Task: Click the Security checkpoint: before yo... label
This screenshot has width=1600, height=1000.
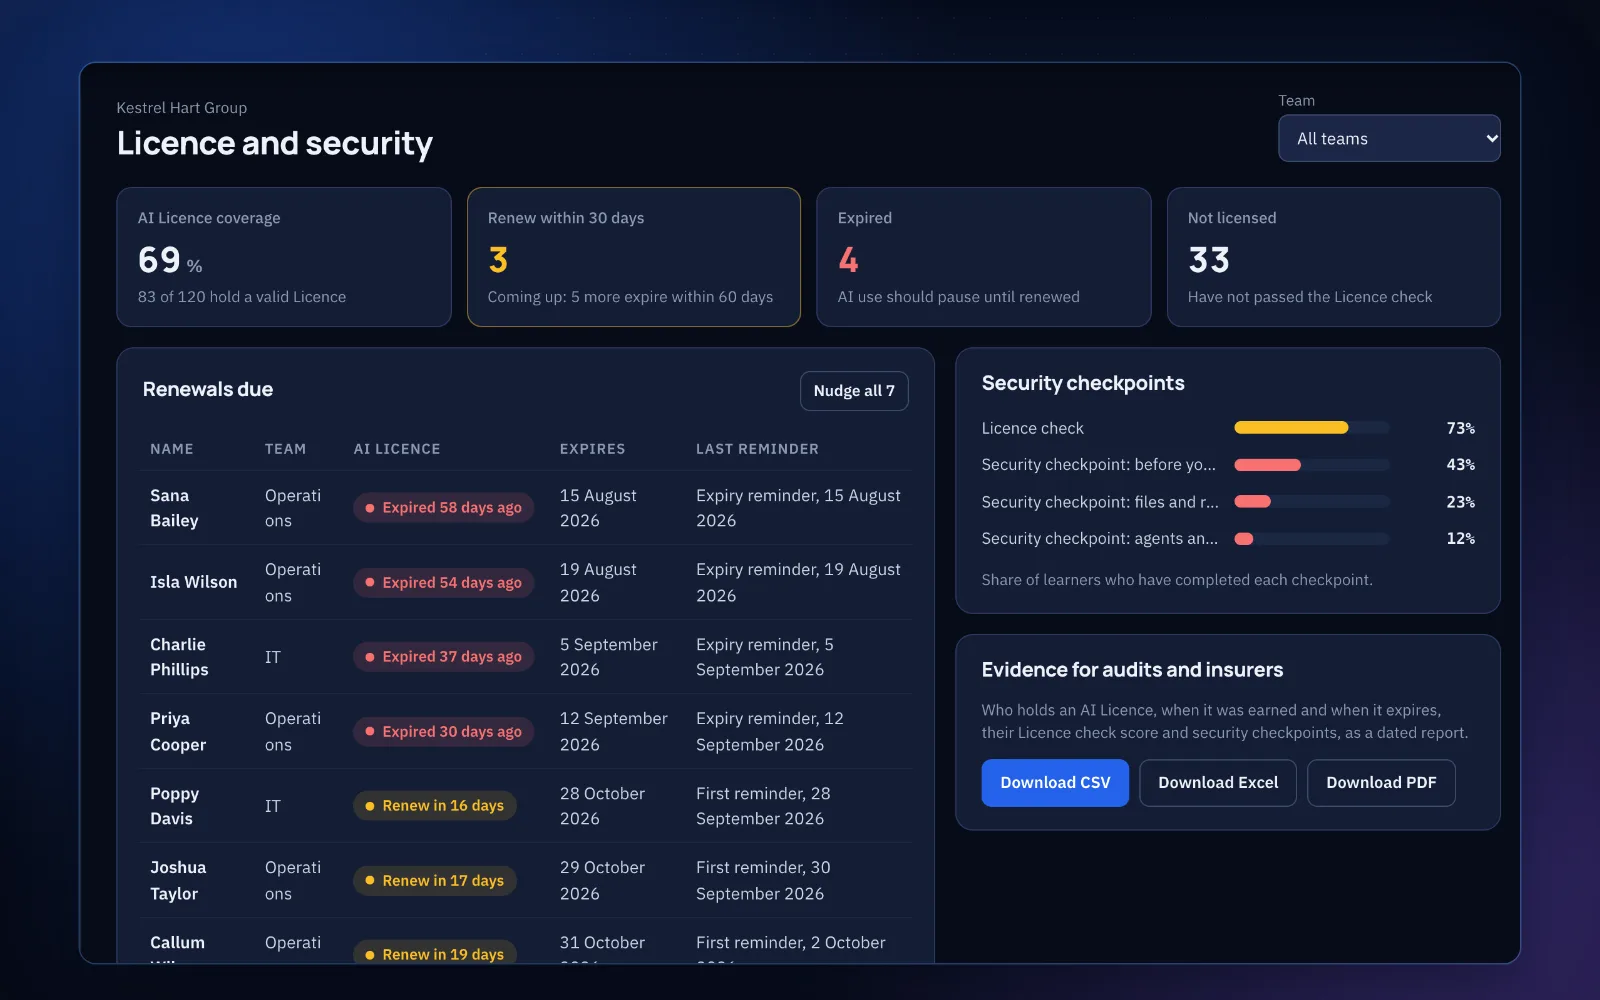Action: 1099,465
